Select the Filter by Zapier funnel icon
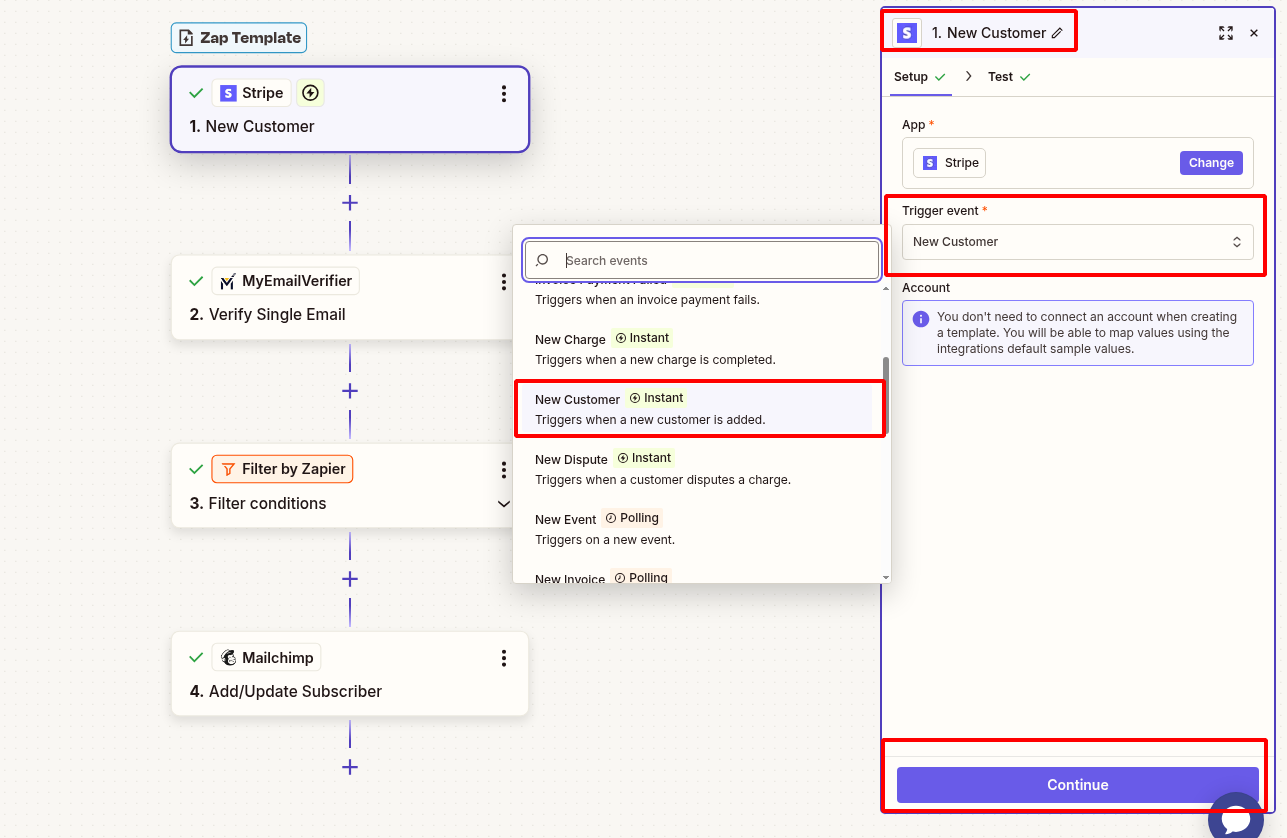The image size is (1287, 838). click(228, 468)
